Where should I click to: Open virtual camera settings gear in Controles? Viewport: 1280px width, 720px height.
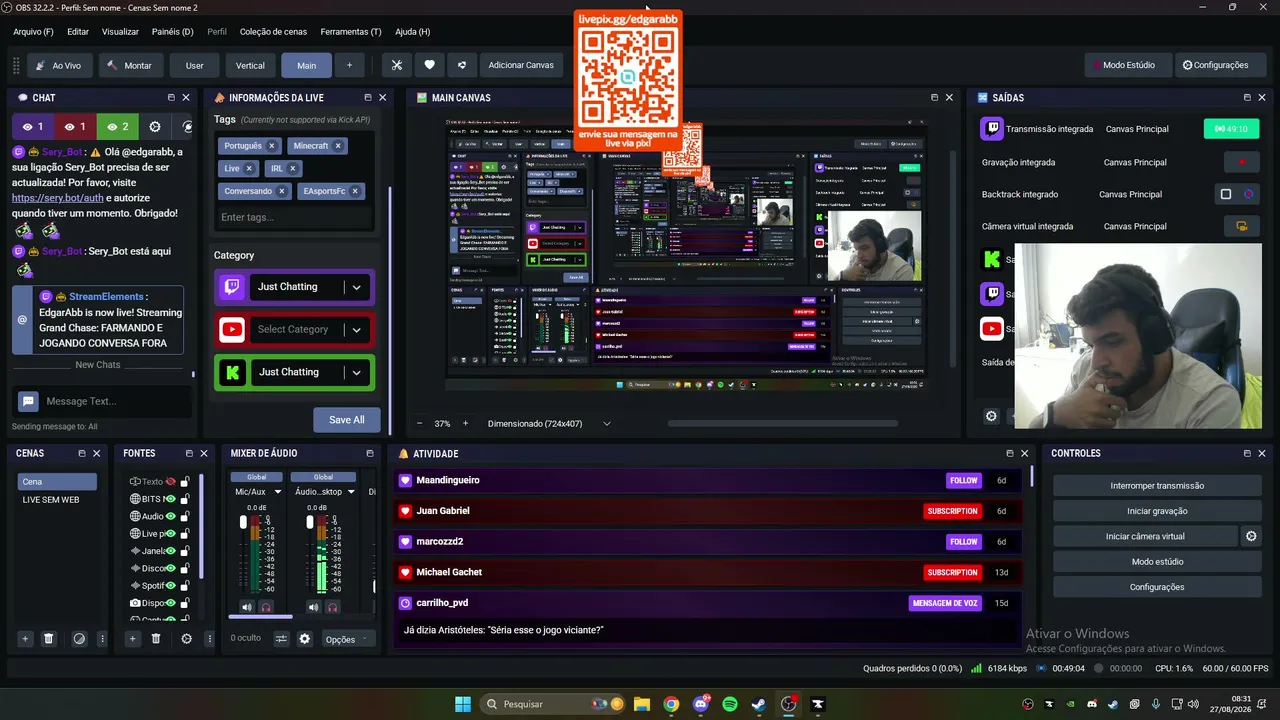(x=1251, y=536)
